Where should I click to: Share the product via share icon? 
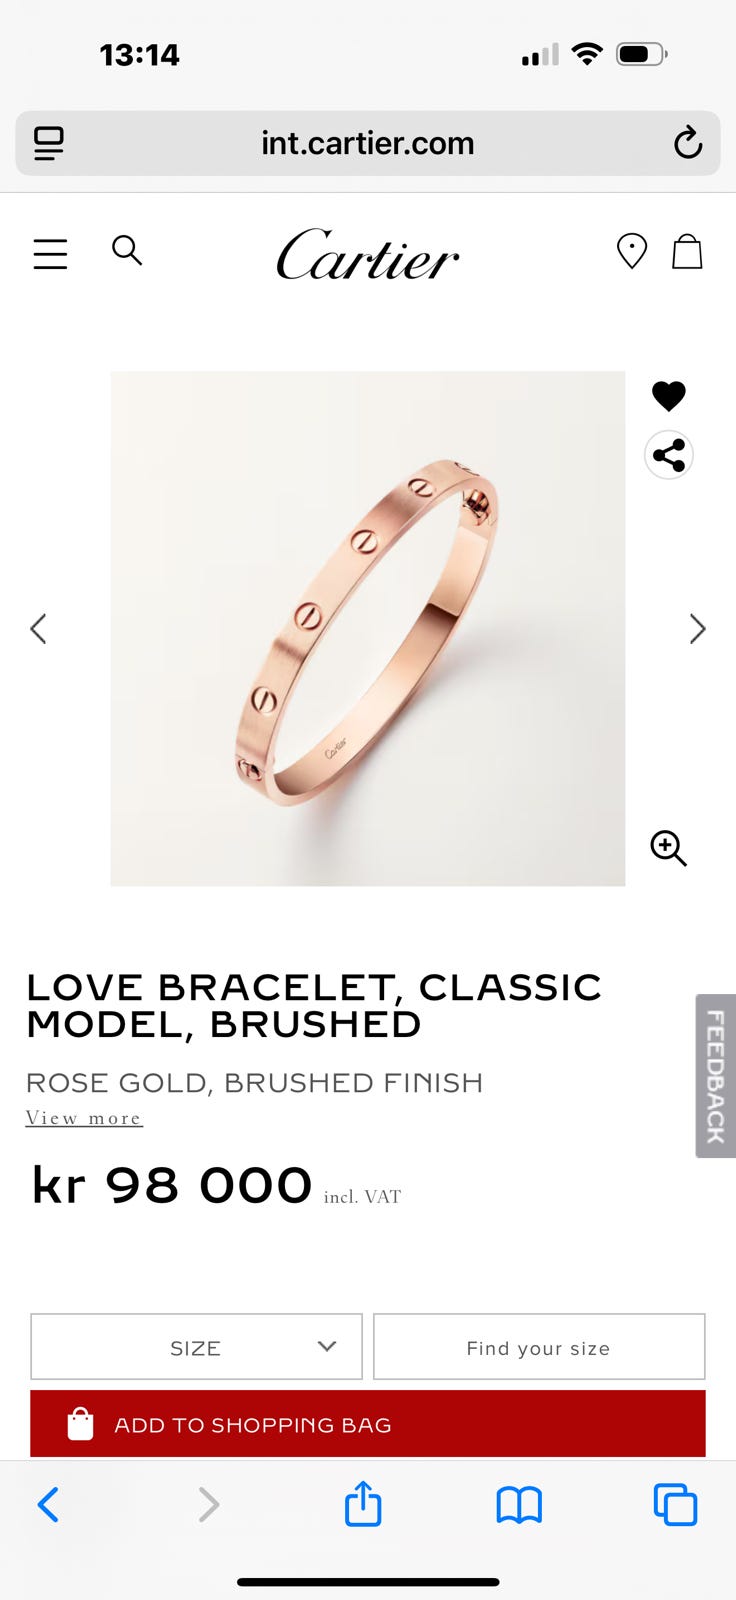669,455
